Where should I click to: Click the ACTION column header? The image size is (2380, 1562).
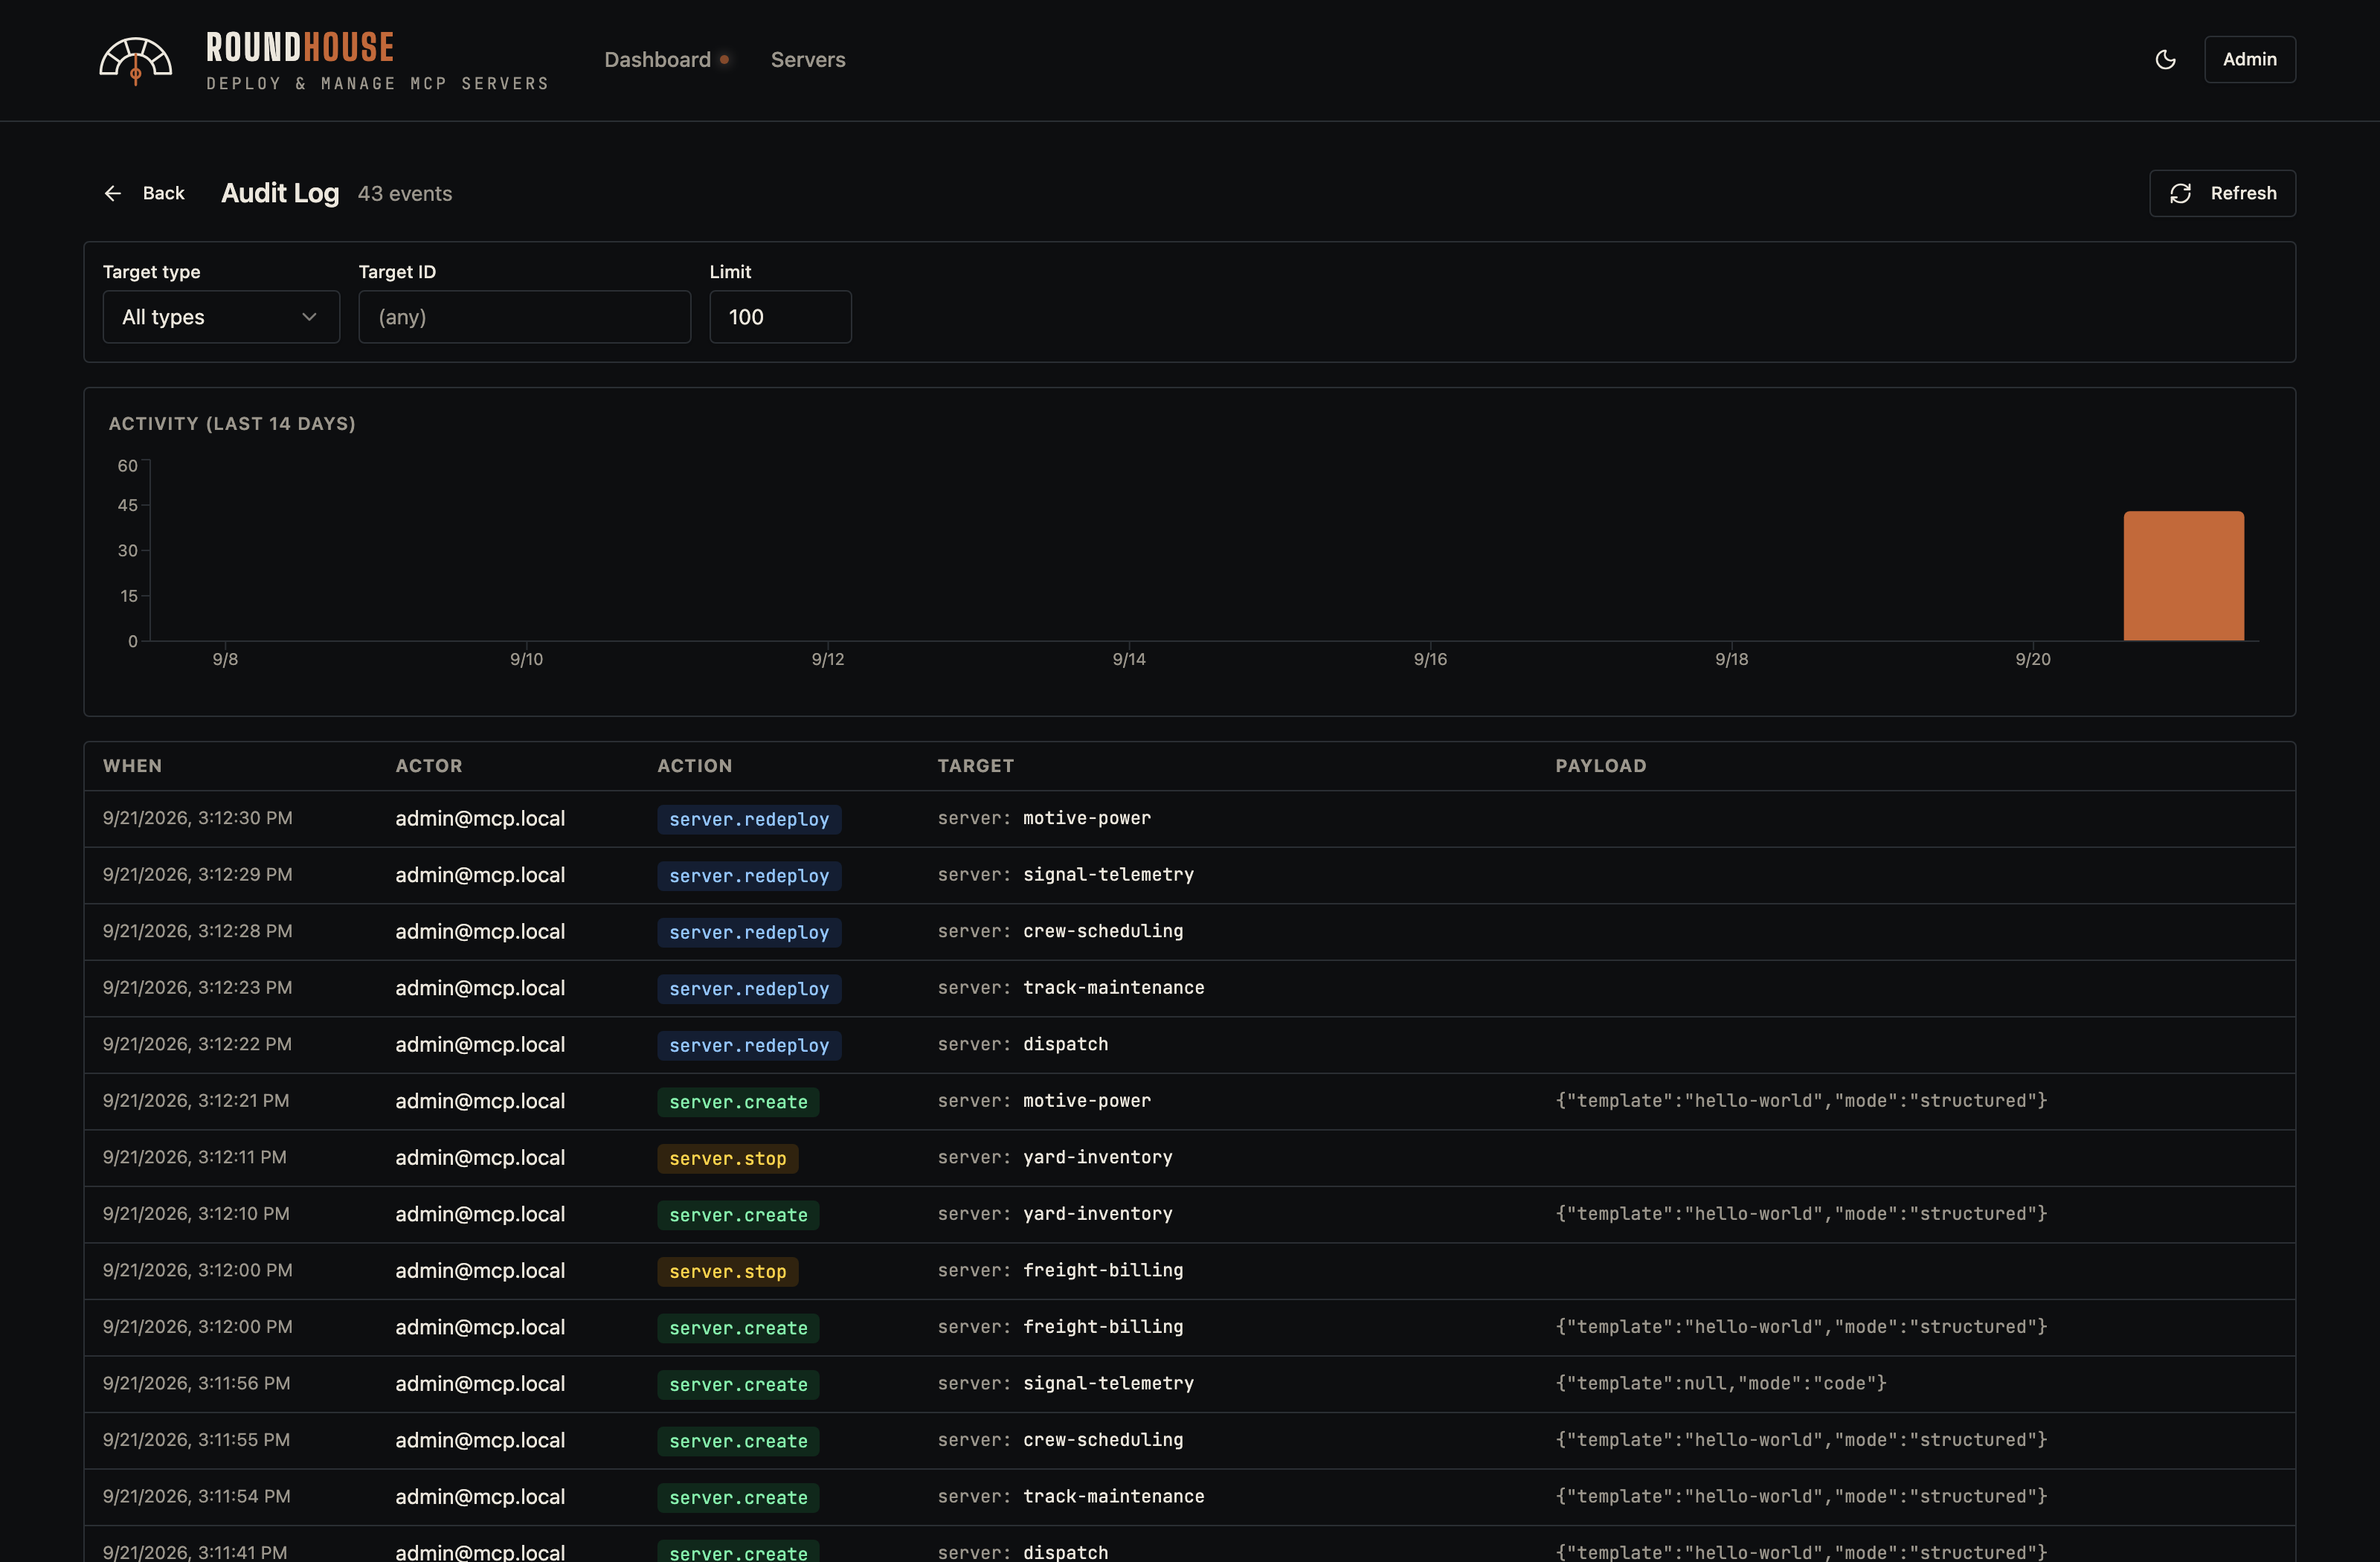(695, 766)
